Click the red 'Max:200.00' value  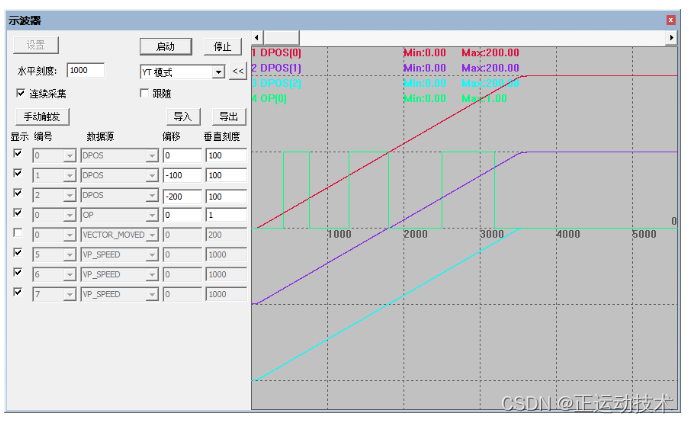point(490,53)
